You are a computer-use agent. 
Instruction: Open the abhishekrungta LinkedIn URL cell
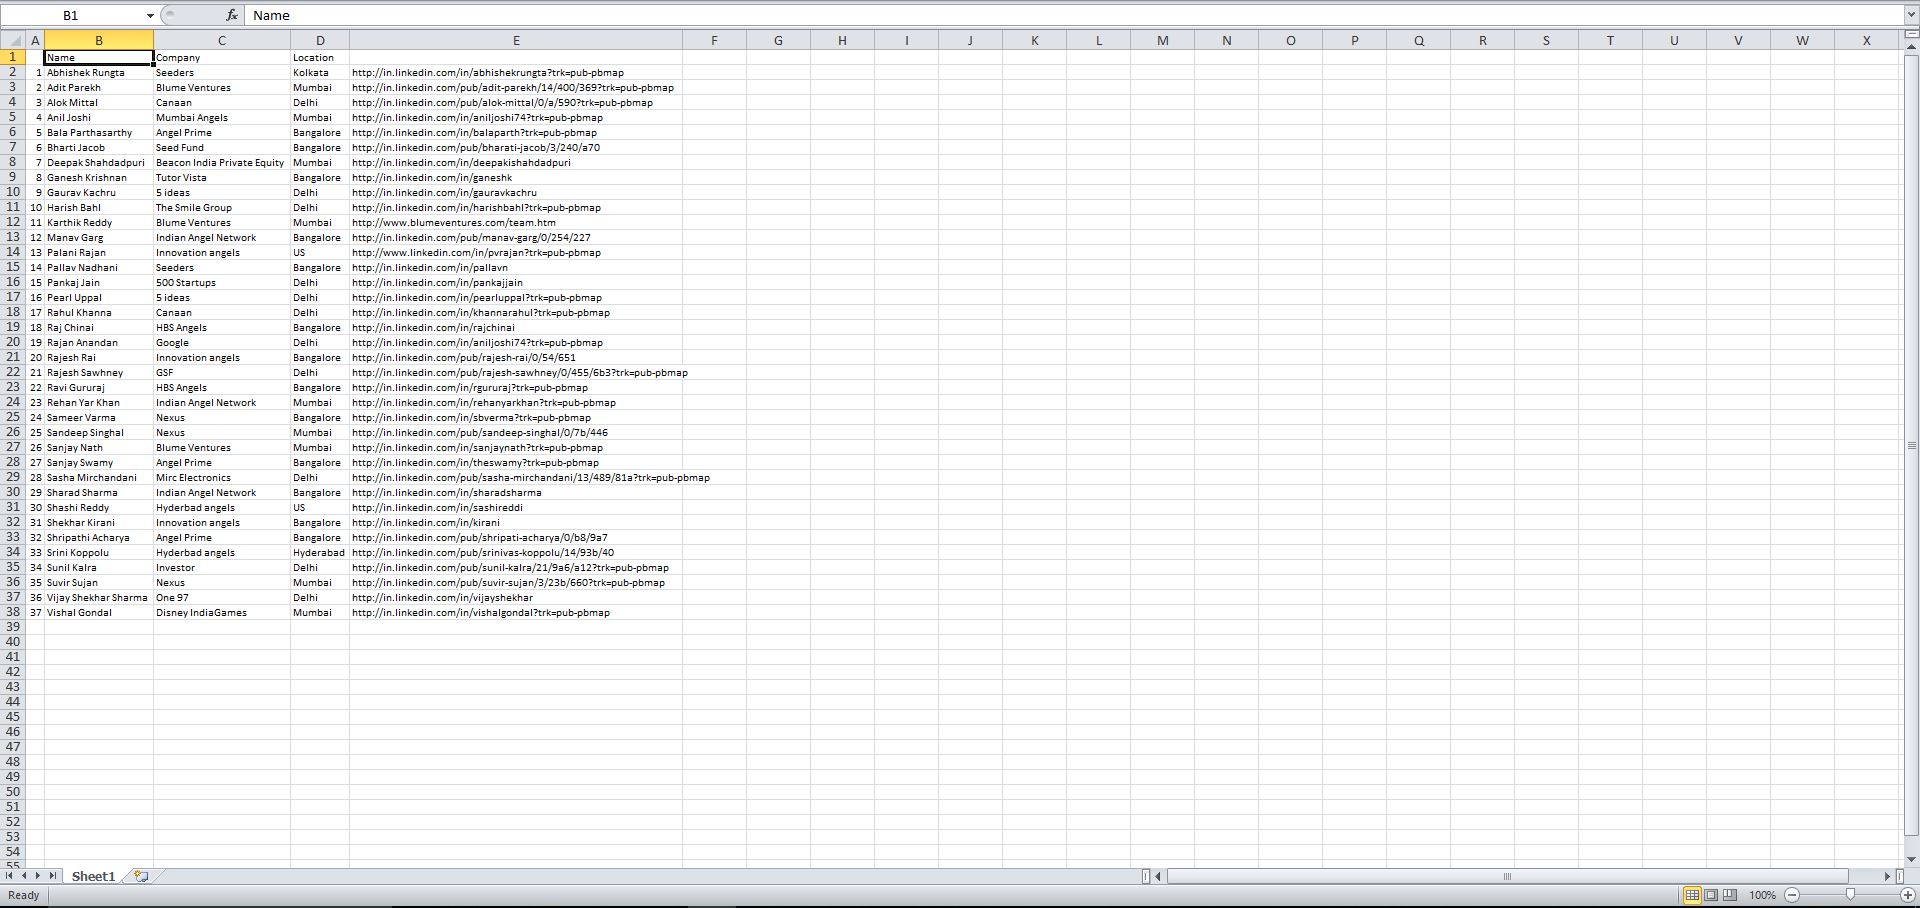pos(516,72)
